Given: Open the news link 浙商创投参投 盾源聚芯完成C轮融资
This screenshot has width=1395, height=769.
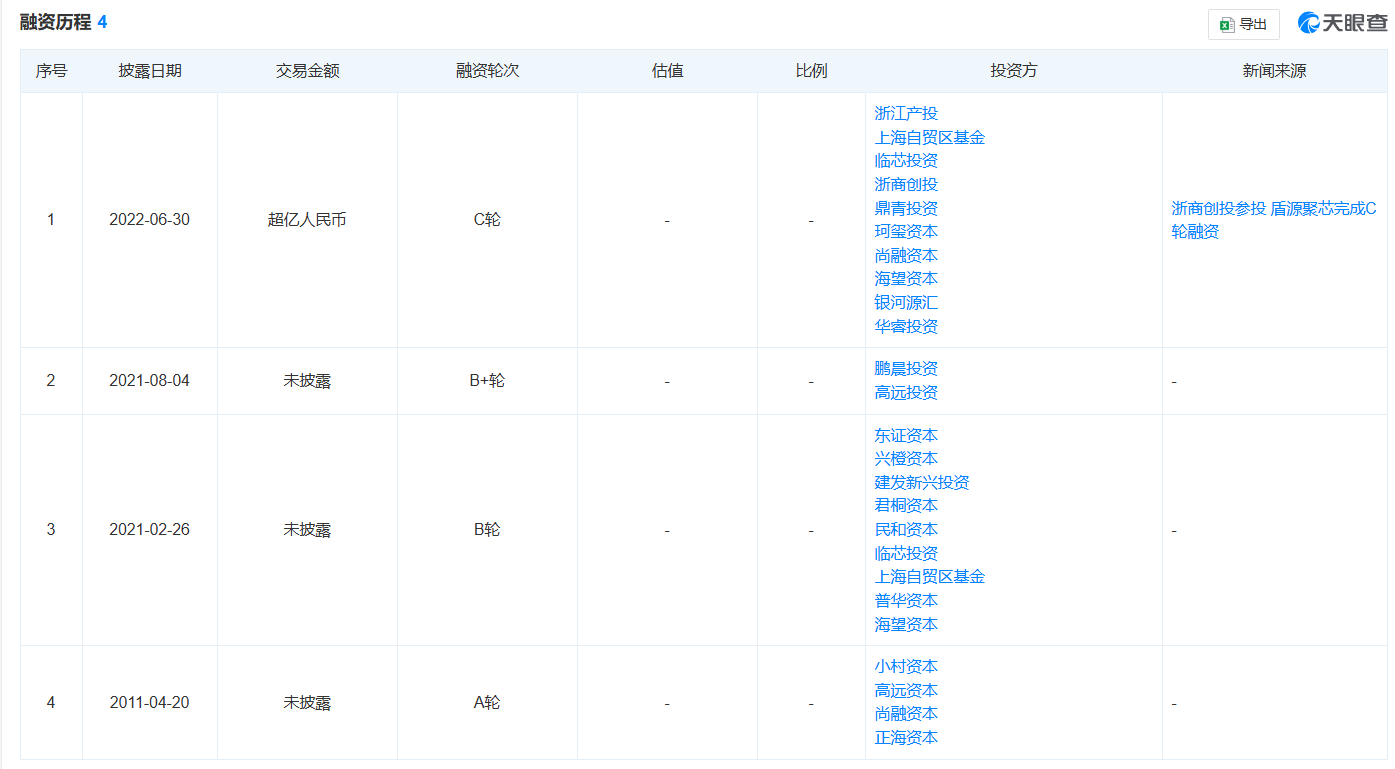Looking at the screenshot, I should (x=1274, y=220).
